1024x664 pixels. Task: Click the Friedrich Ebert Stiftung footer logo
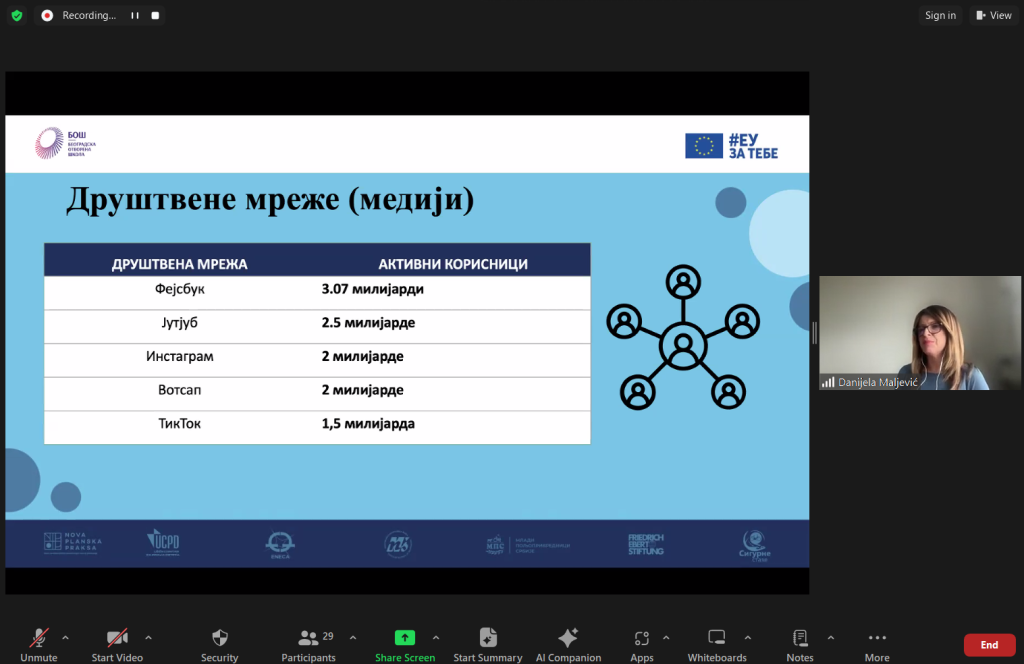(x=646, y=544)
